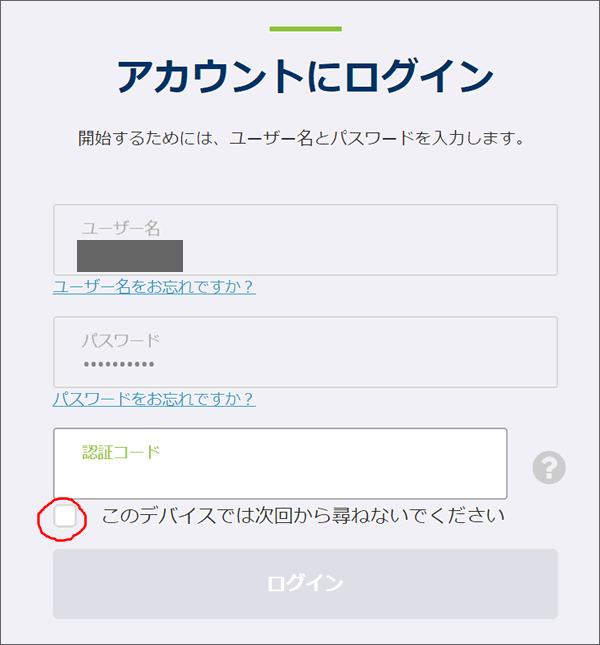Focus the パスワード input box

306,352
